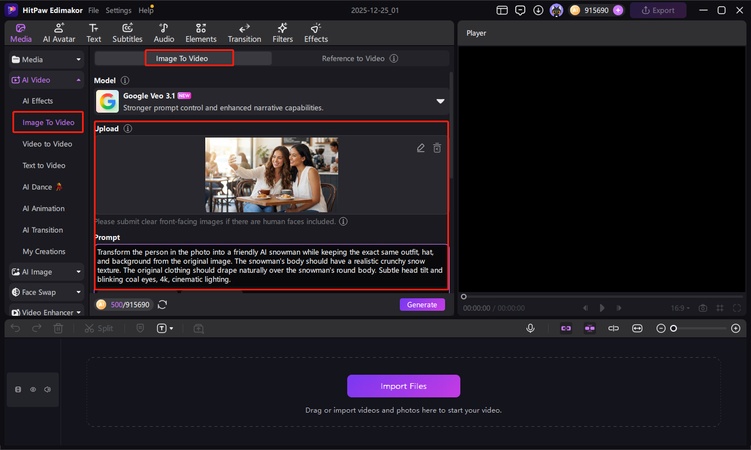The width and height of the screenshot is (751, 450).
Task: Delete the uploaded image with trash icon
Action: coord(437,148)
